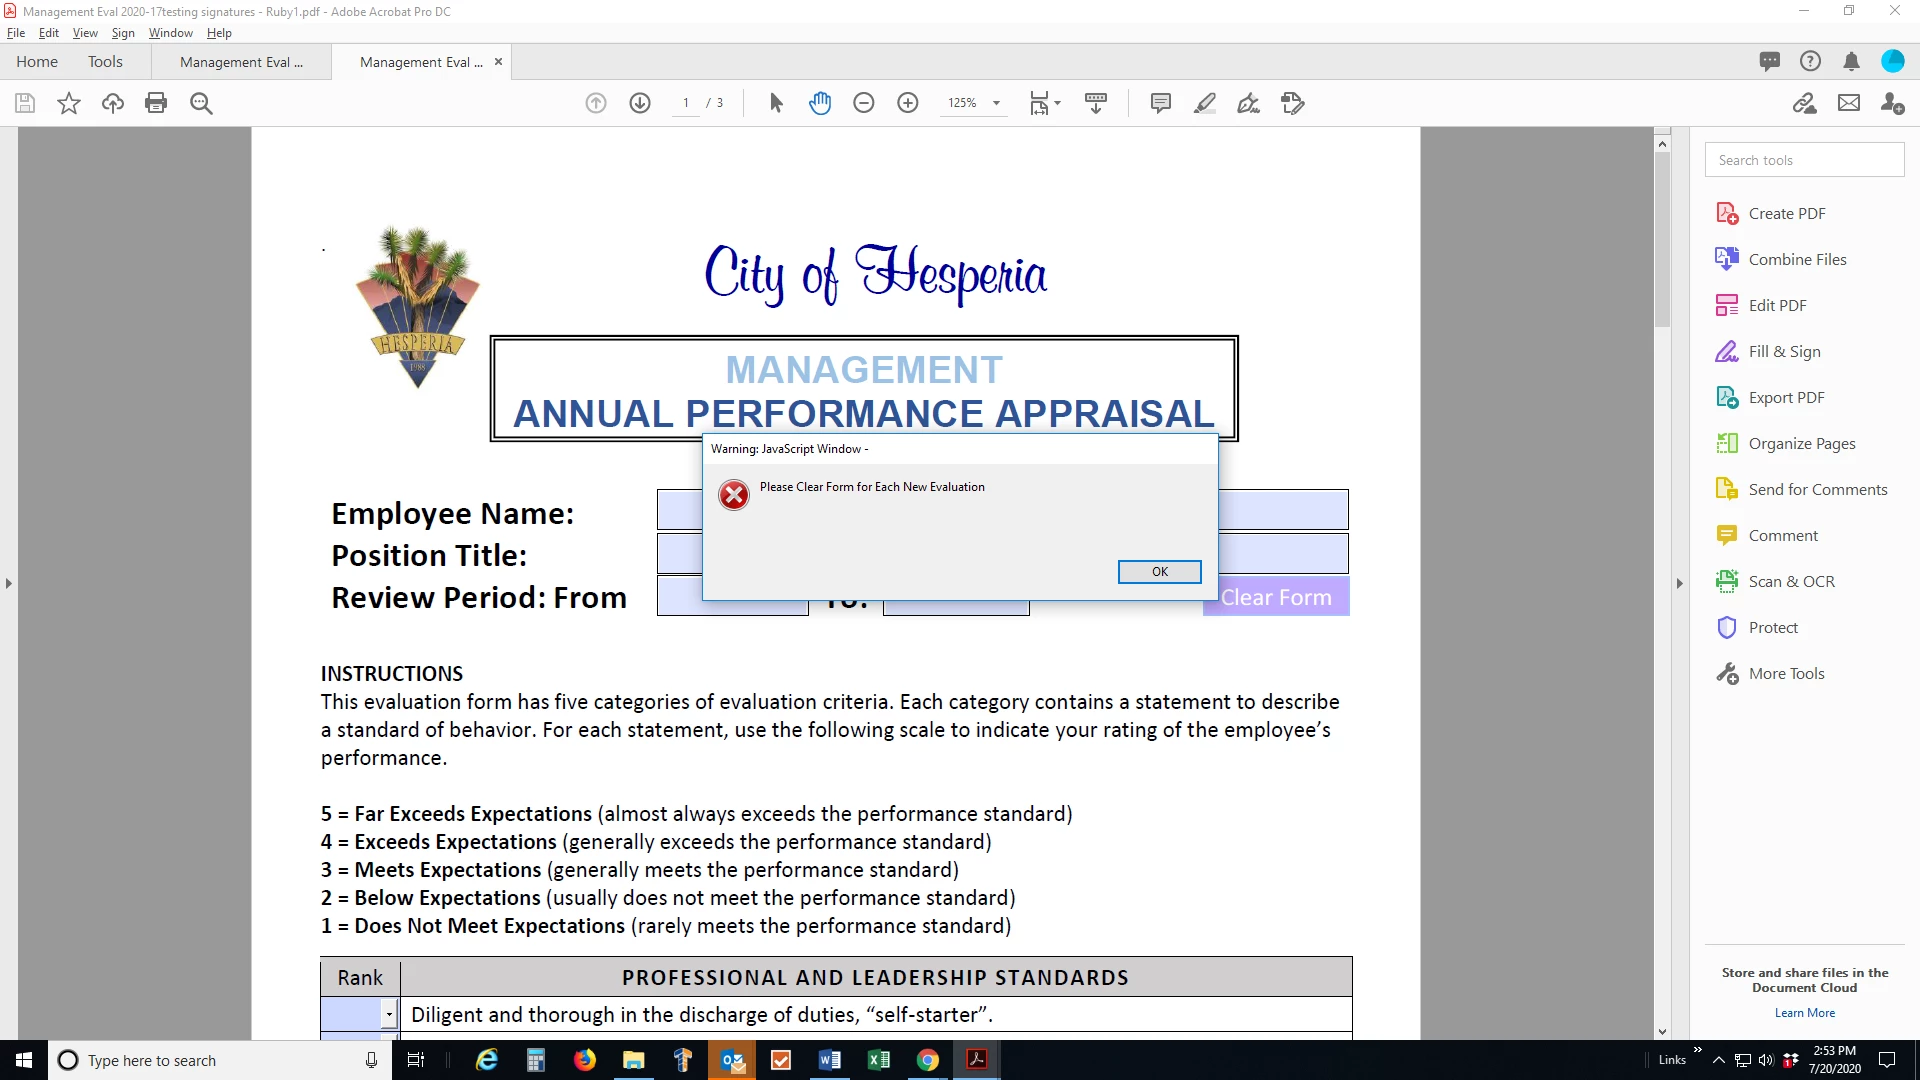
Task: Click the zoom in plus icon
Action: point(908,103)
